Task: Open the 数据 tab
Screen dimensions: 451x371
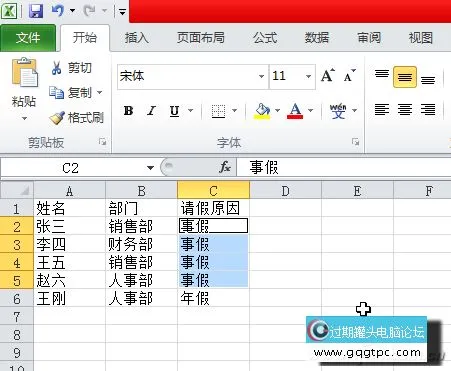Action: [317, 38]
